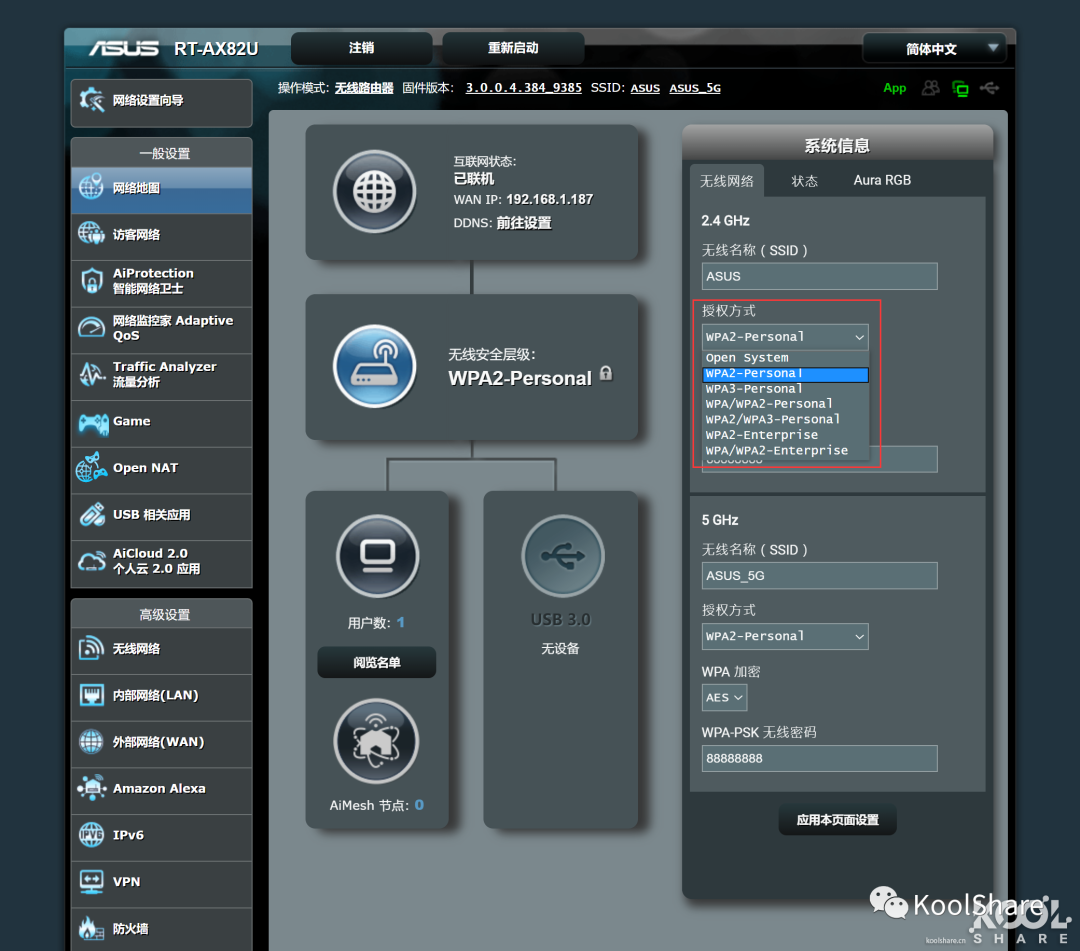Click the 5 GHz WPA-PSK password field

(x=820, y=758)
